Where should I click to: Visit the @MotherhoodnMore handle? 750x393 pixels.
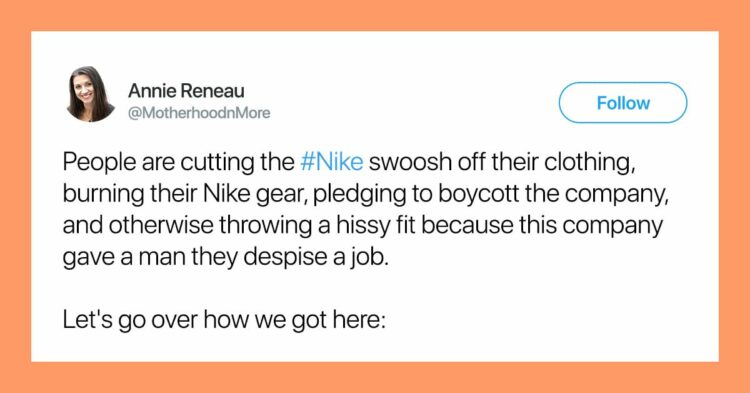tap(199, 113)
